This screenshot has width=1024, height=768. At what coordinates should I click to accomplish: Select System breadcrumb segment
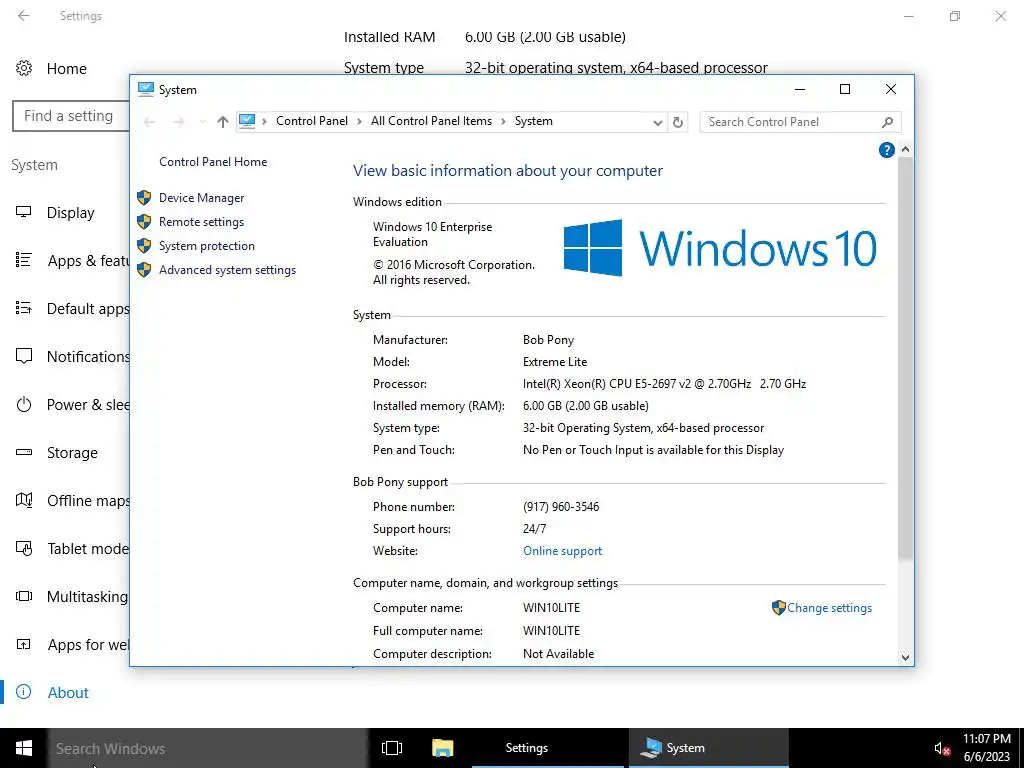[534, 121]
